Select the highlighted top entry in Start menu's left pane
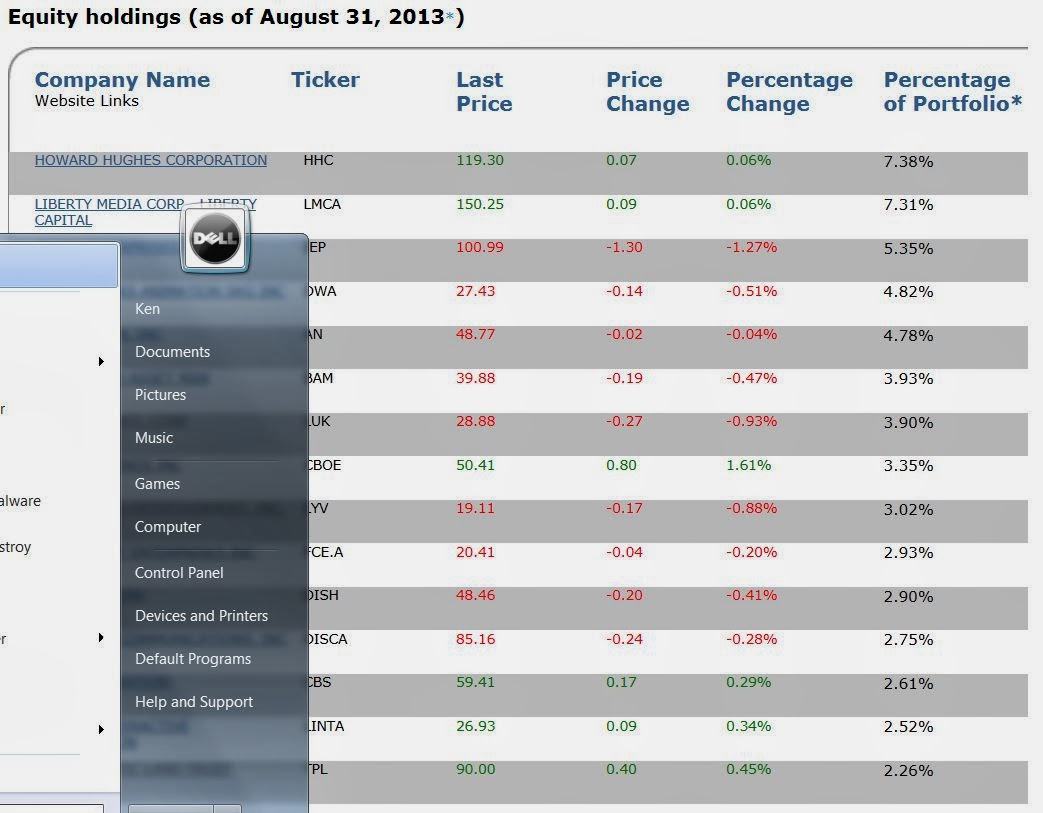Image resolution: width=1043 pixels, height=813 pixels. [58, 266]
